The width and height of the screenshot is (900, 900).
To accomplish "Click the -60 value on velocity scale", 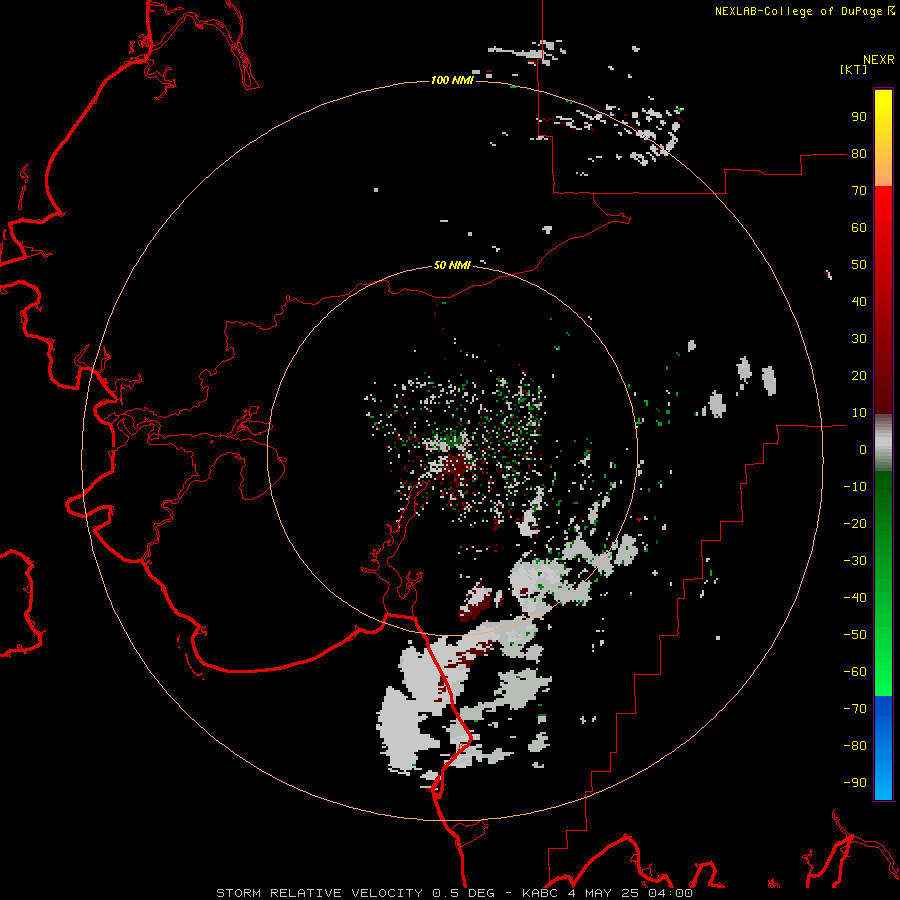I will [855, 672].
